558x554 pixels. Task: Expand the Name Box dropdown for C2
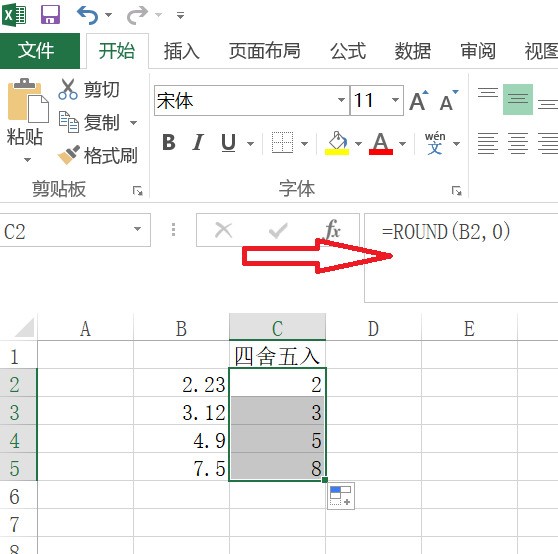point(137,229)
